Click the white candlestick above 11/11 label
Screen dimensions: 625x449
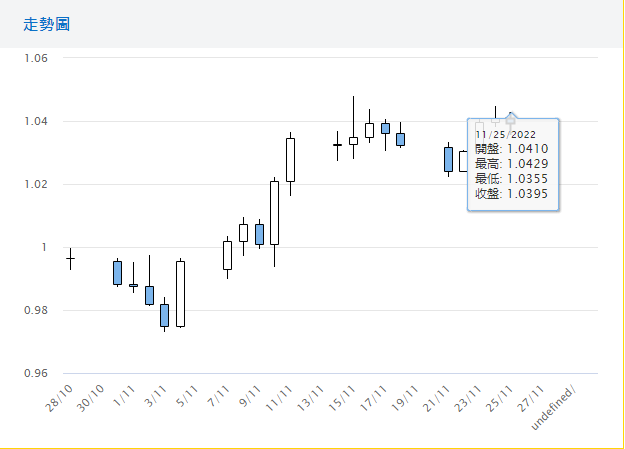[290, 160]
